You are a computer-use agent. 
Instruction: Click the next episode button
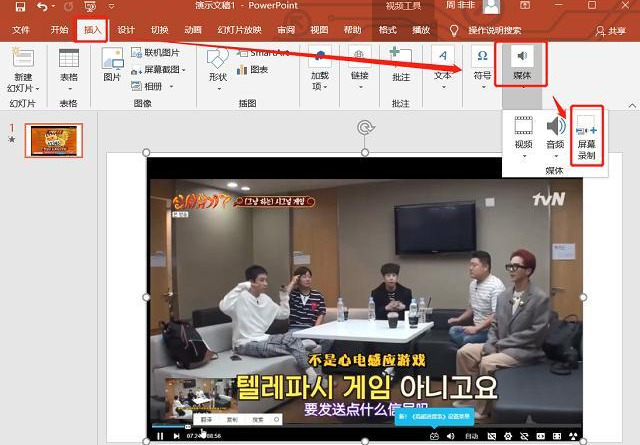176,436
